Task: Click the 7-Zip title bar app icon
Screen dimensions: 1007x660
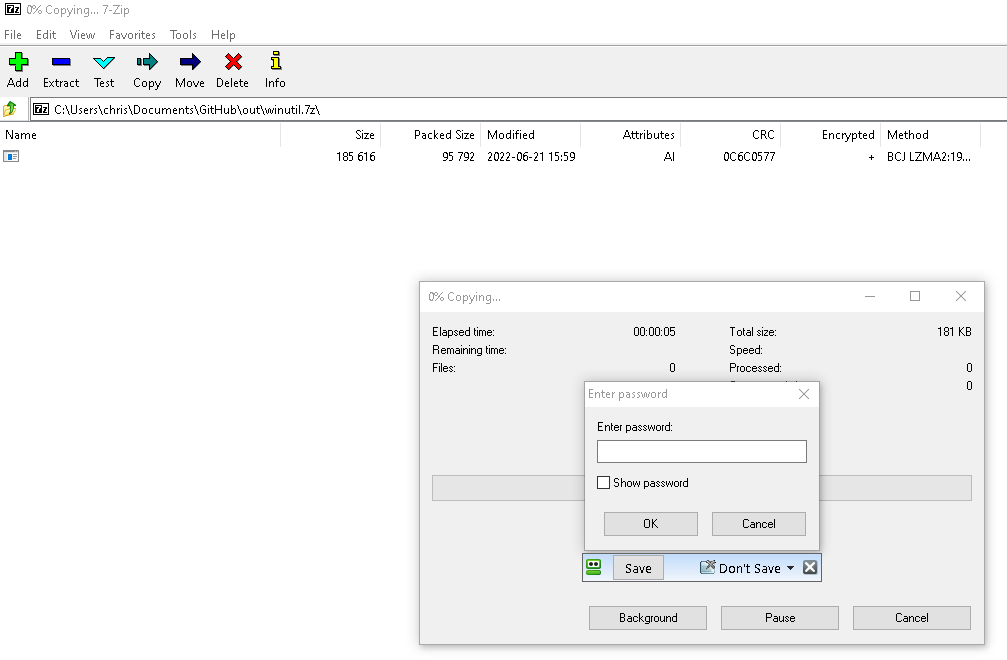Action: 13,9
